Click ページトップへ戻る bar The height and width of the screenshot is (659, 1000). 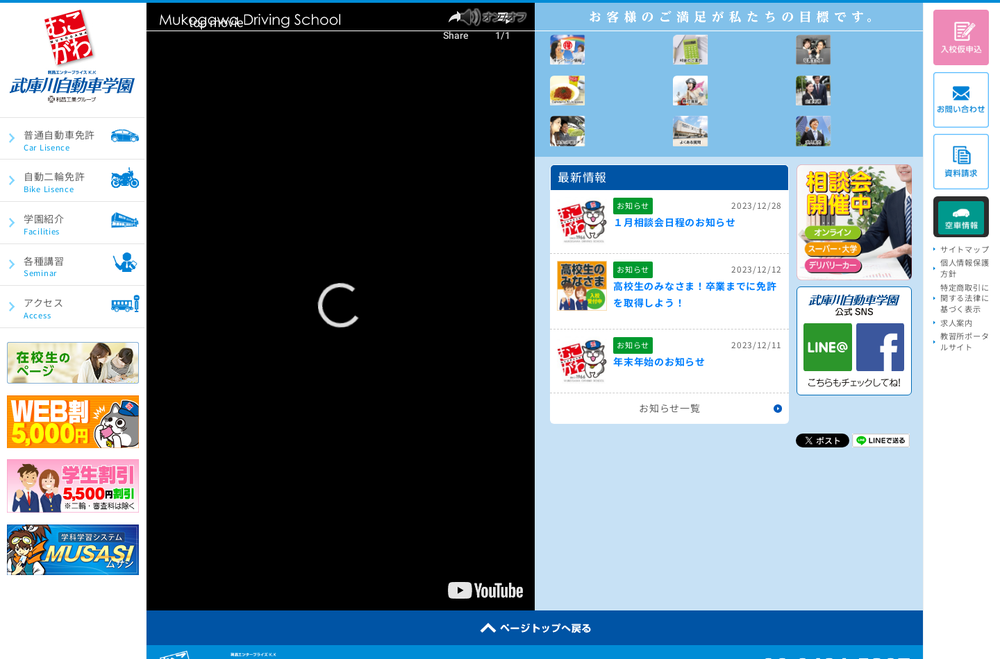pos(534,628)
